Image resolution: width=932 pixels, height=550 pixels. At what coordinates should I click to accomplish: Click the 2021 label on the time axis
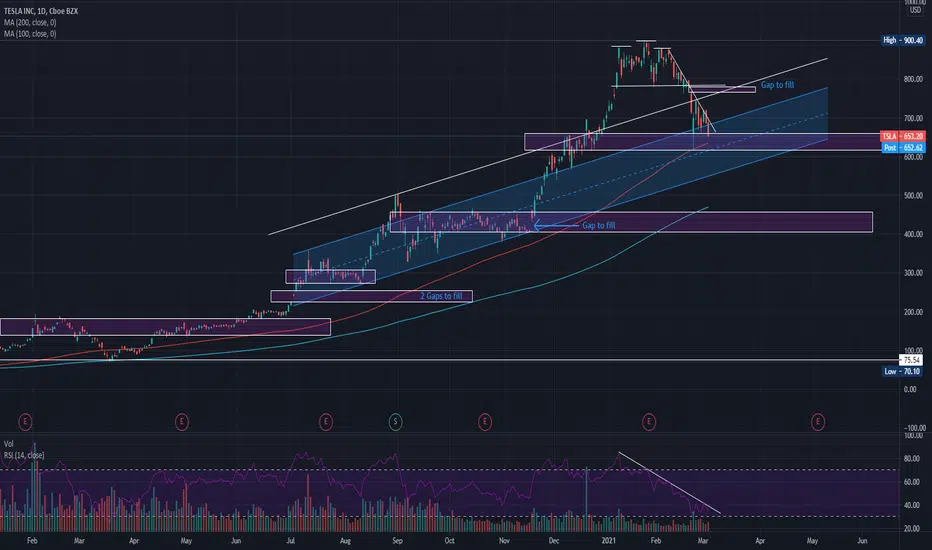(609, 540)
